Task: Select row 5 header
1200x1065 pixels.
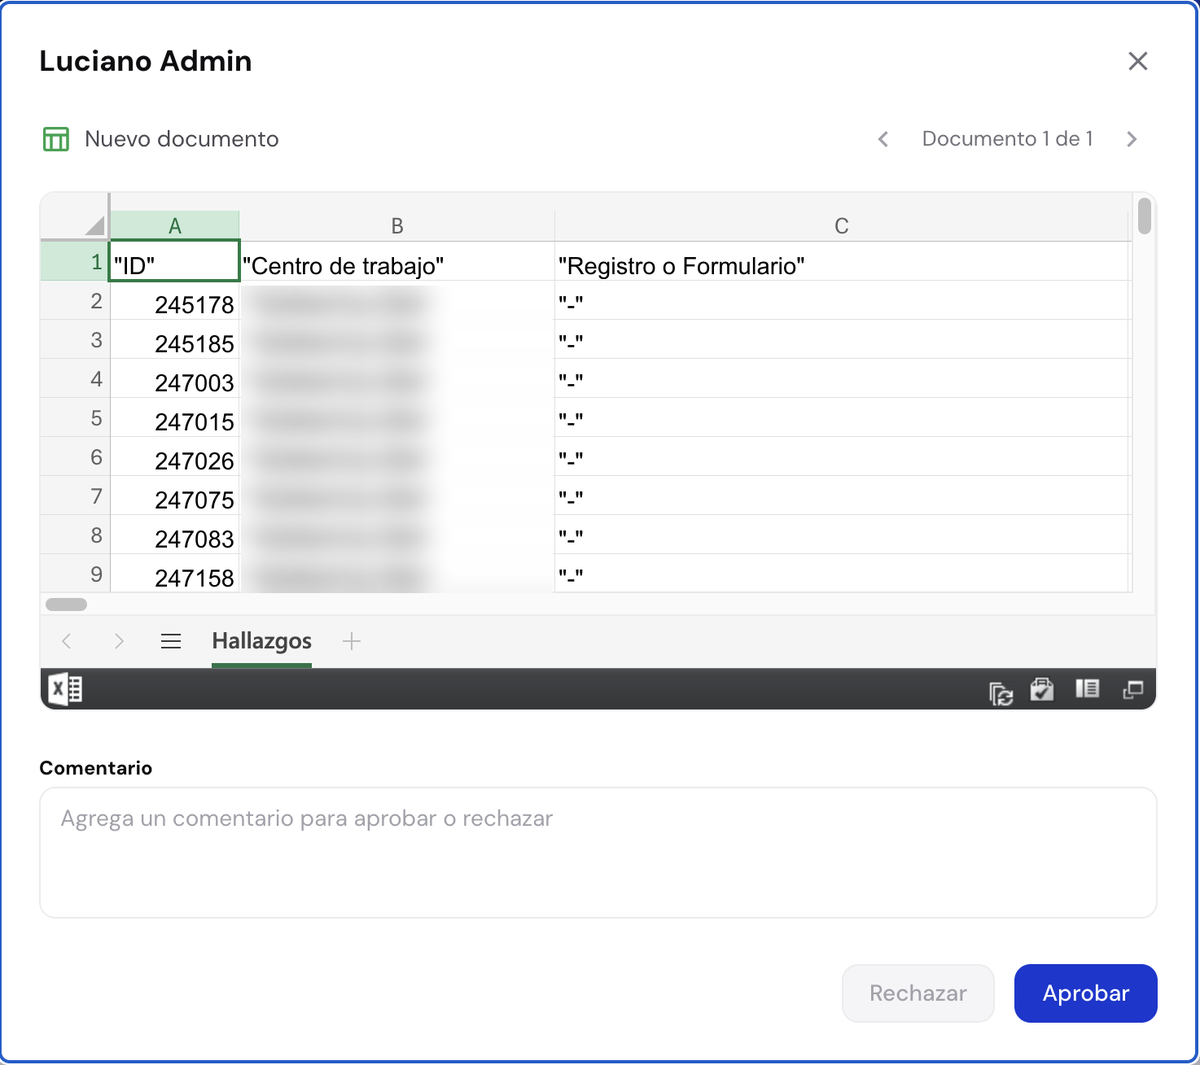Action: click(75, 418)
